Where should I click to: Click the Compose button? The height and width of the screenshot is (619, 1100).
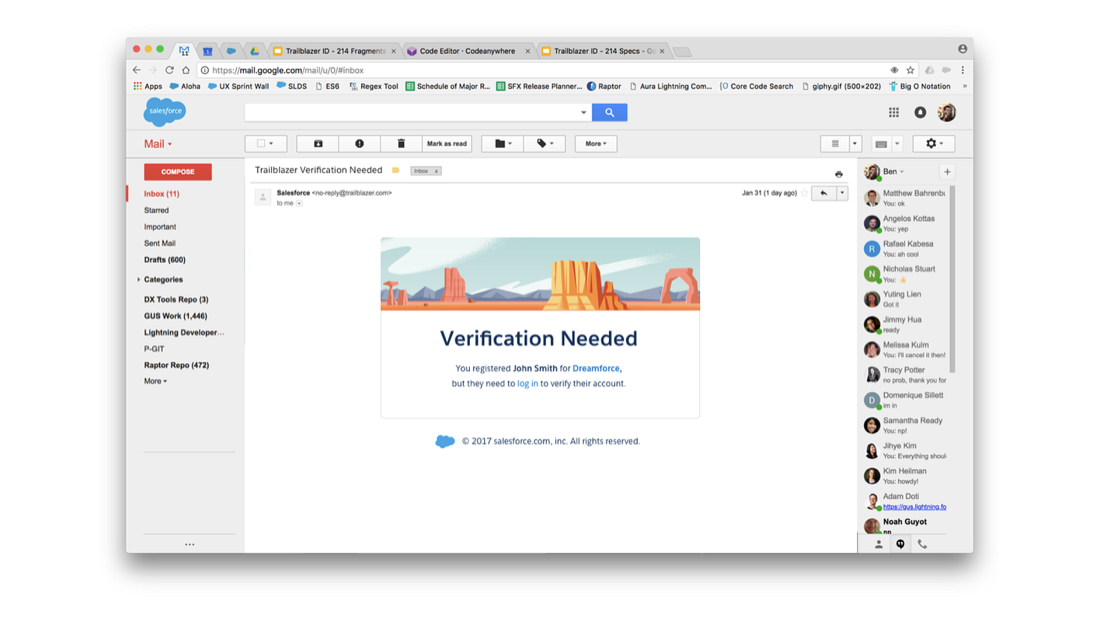coord(178,171)
